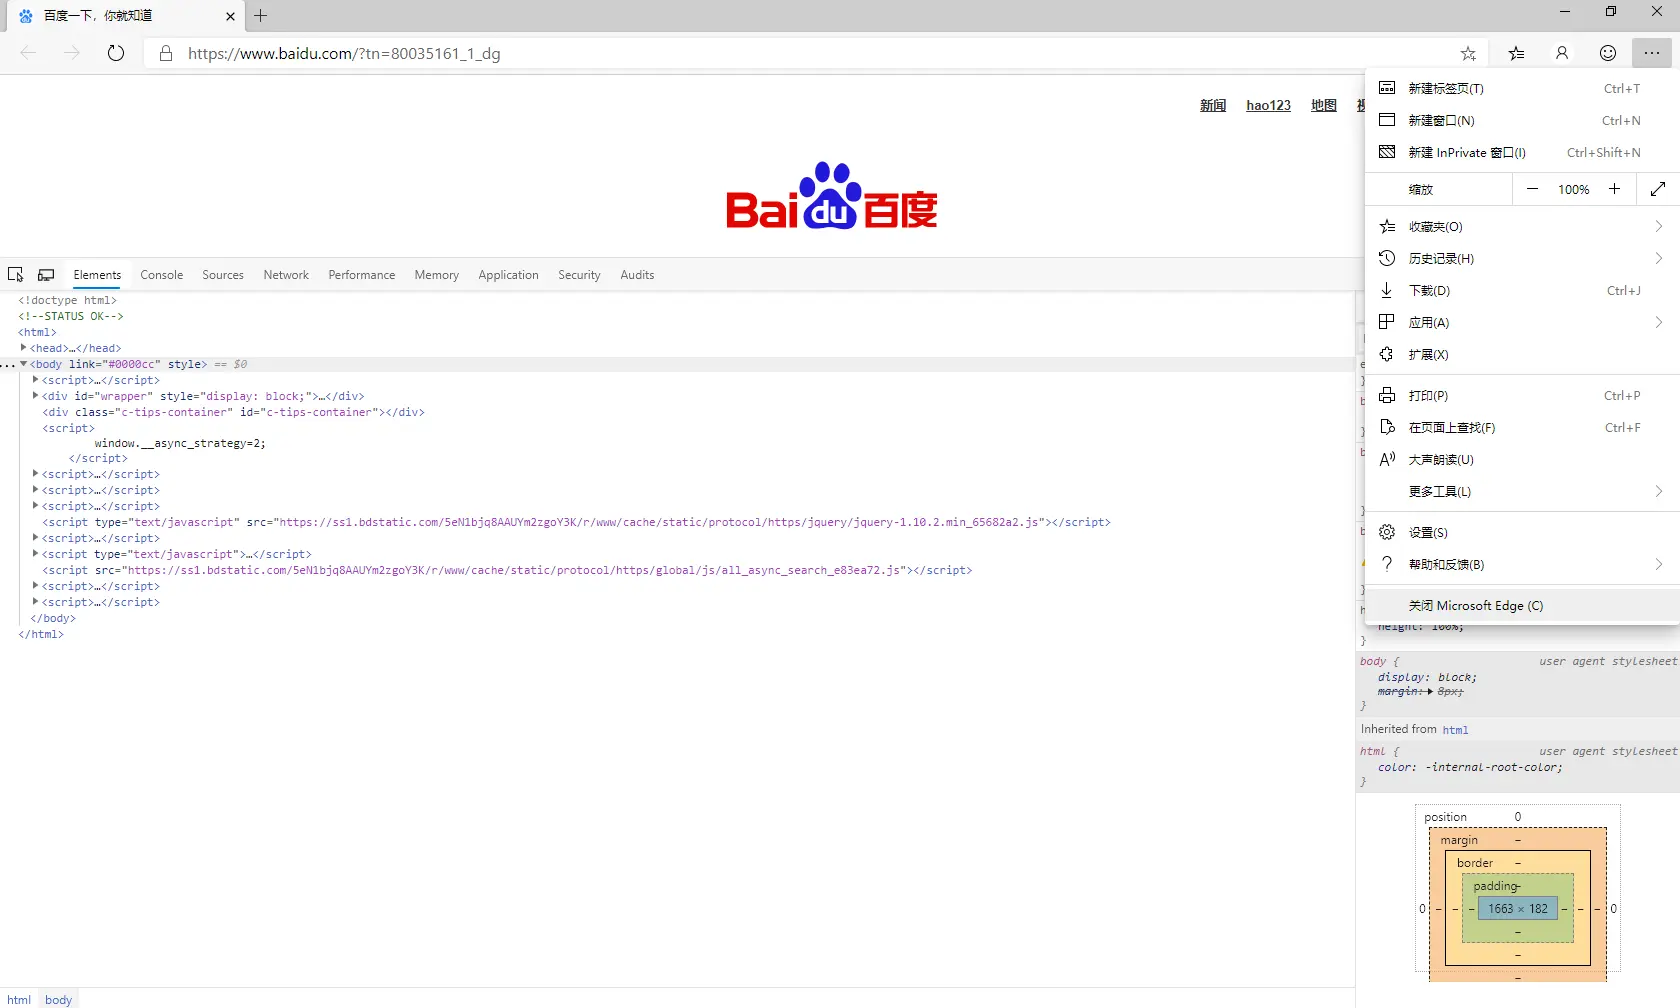Click the three-dot settings menu button

pyautogui.click(x=1652, y=53)
